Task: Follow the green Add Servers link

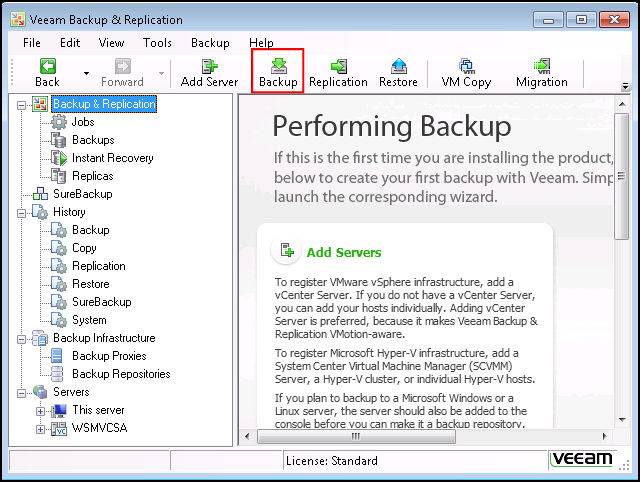Action: click(344, 253)
